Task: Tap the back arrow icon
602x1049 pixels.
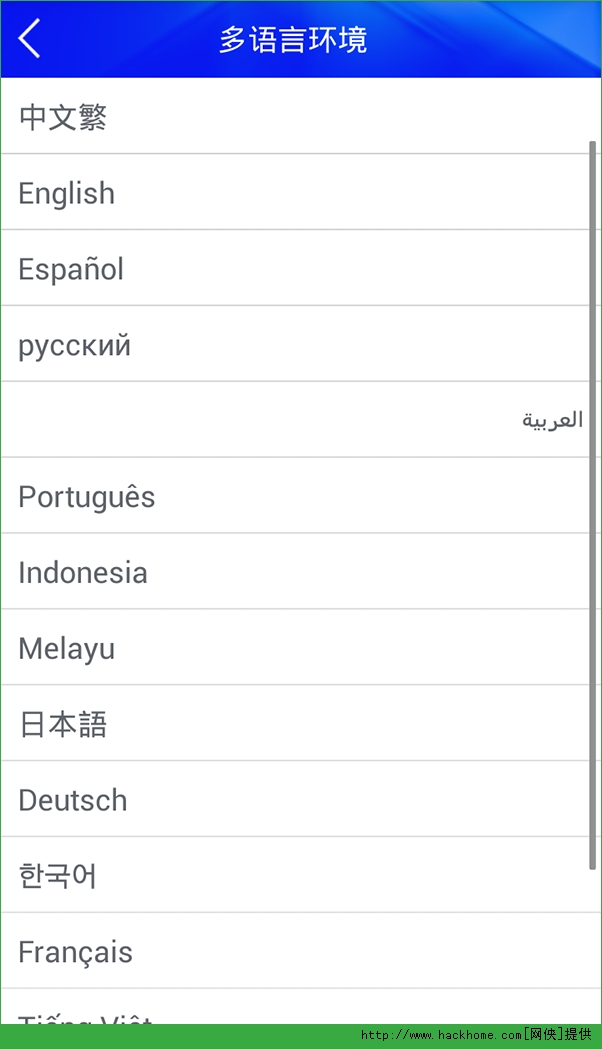Action: pyautogui.click(x=30, y=39)
